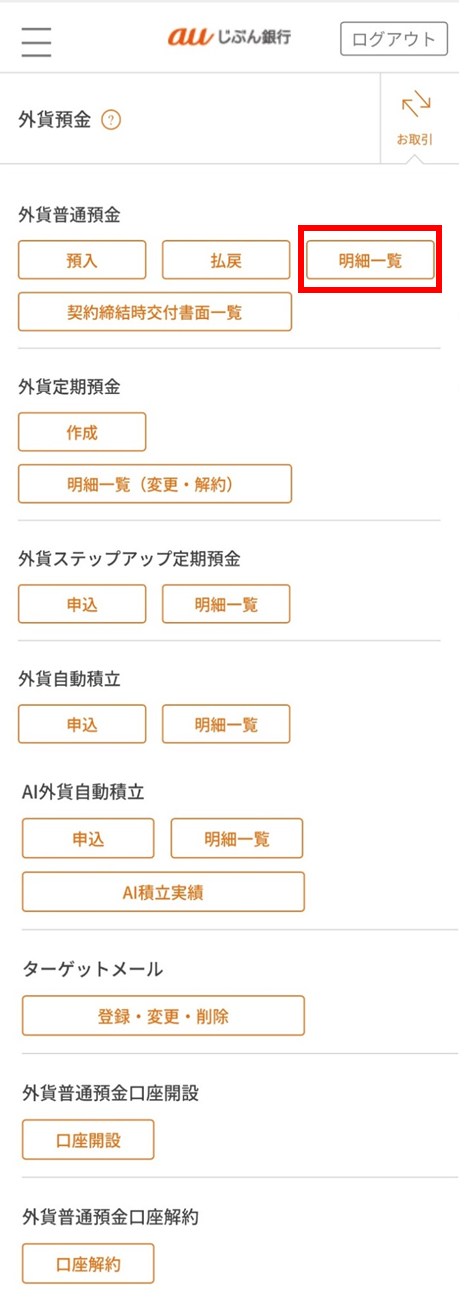The image size is (460, 1301).
Task: Open 明細一覧 for 外貨自動積立
Action: pos(226,724)
